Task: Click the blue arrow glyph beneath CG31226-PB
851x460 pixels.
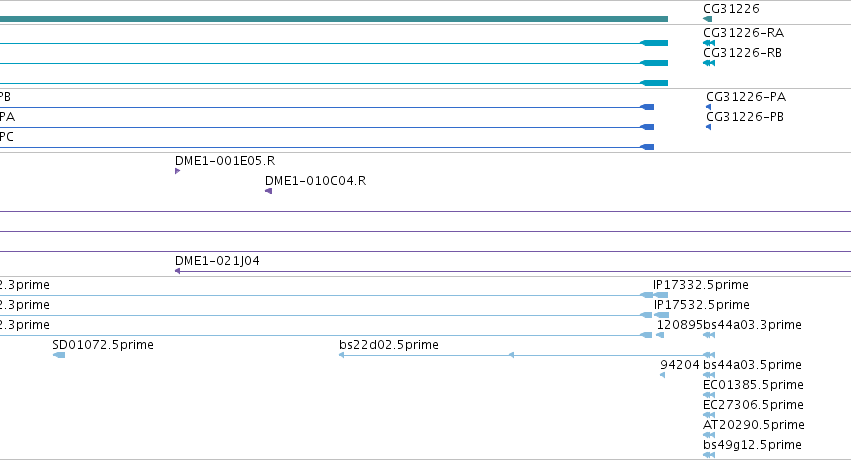Action: click(708, 127)
